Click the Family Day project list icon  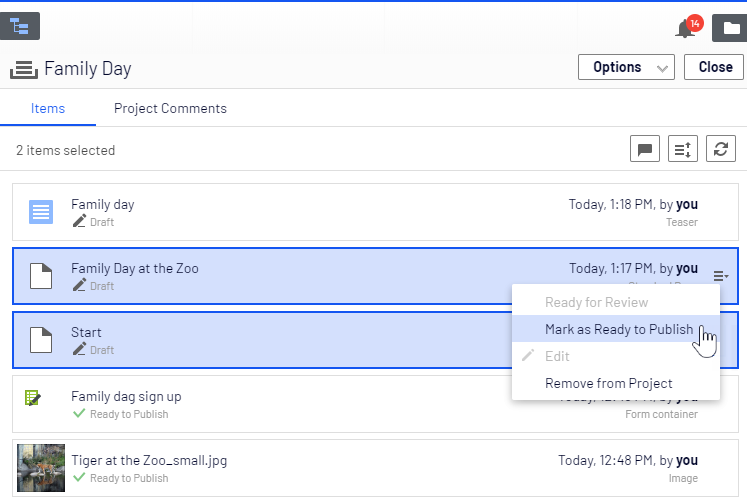click(24, 69)
